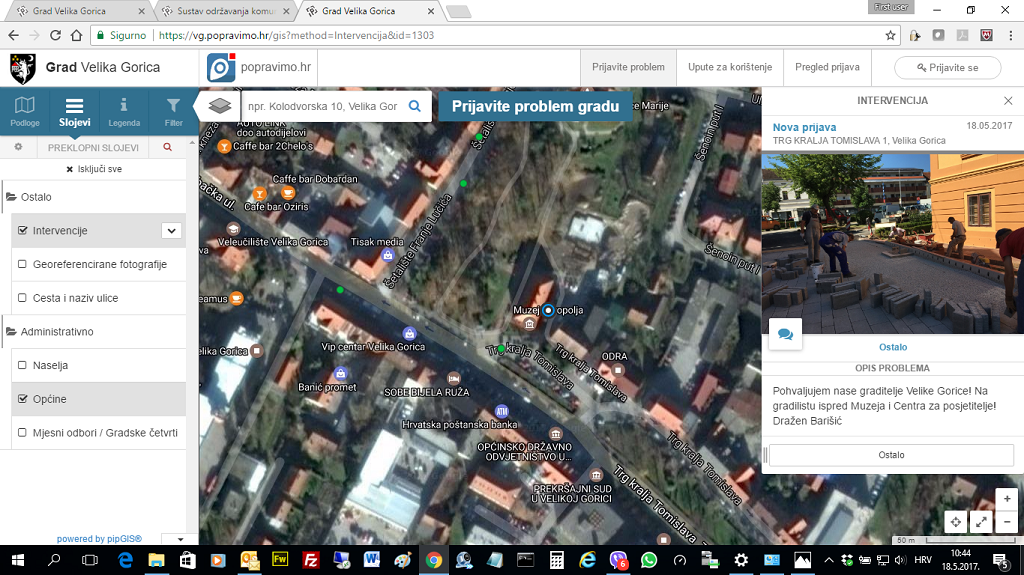Uncheck the Intervencije layer
The width and height of the screenshot is (1024, 575).
[23, 230]
